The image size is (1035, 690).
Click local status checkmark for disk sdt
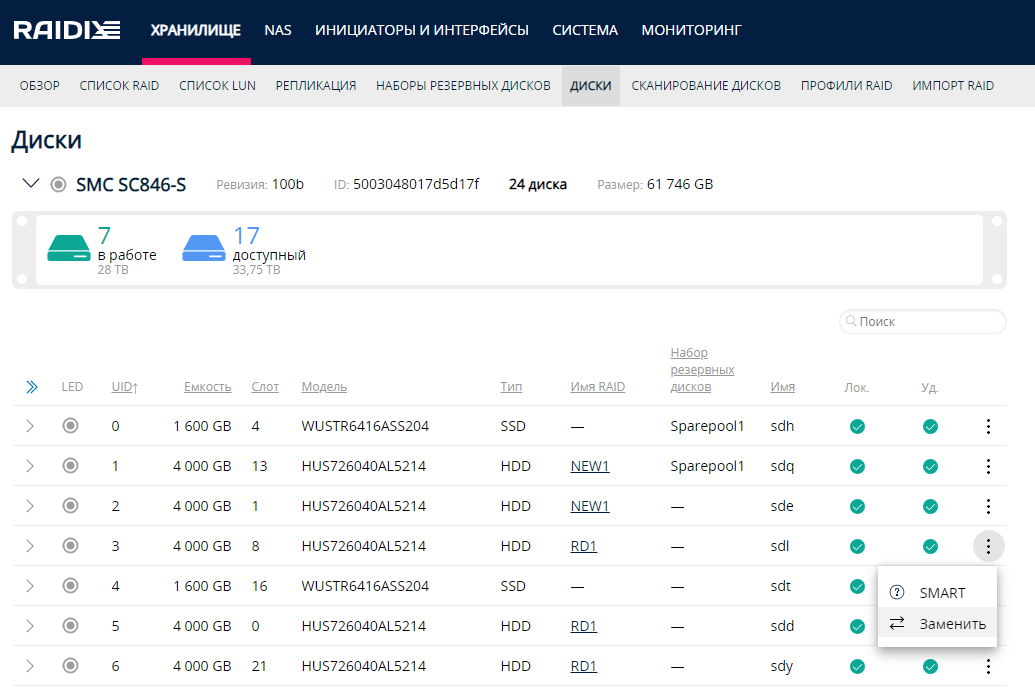857,586
